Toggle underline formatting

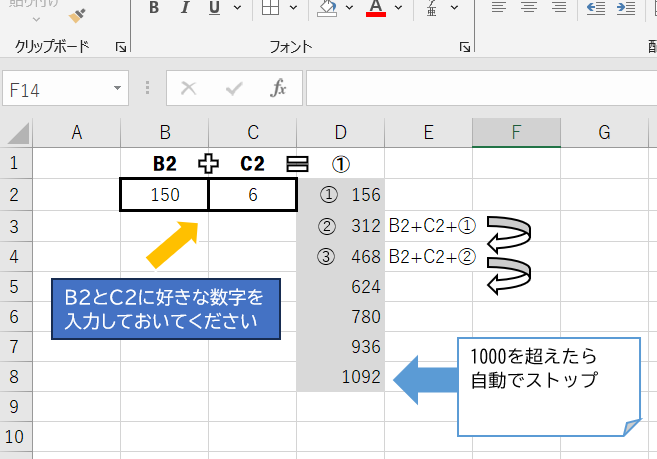tap(213, 9)
